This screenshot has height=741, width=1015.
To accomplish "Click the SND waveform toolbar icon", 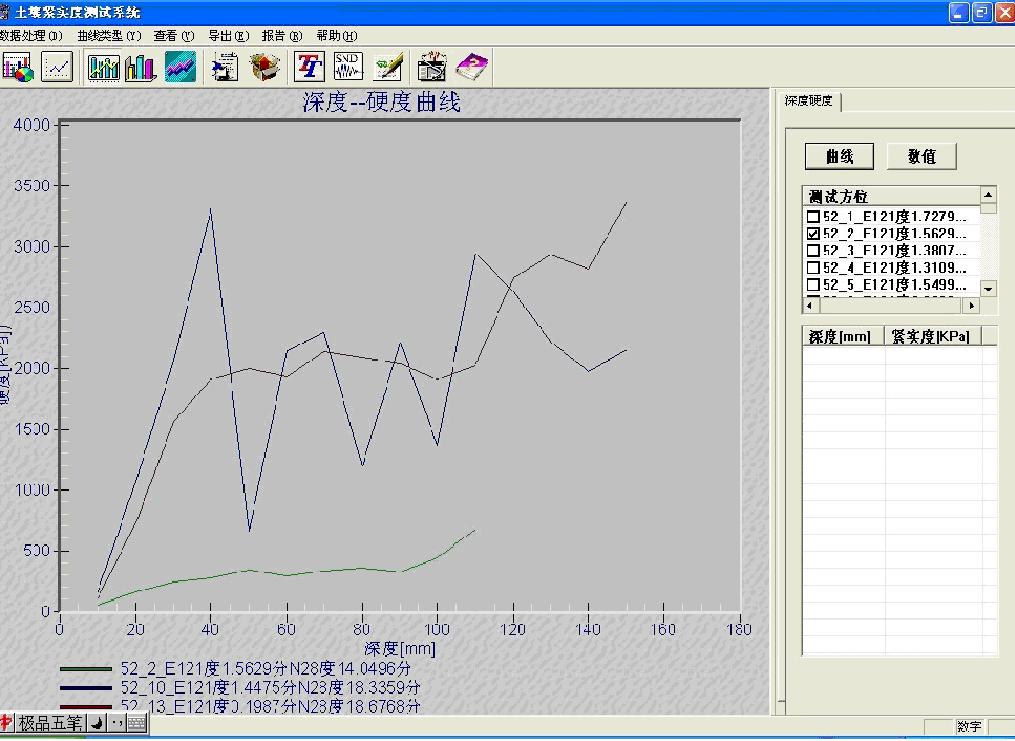I will [348, 67].
